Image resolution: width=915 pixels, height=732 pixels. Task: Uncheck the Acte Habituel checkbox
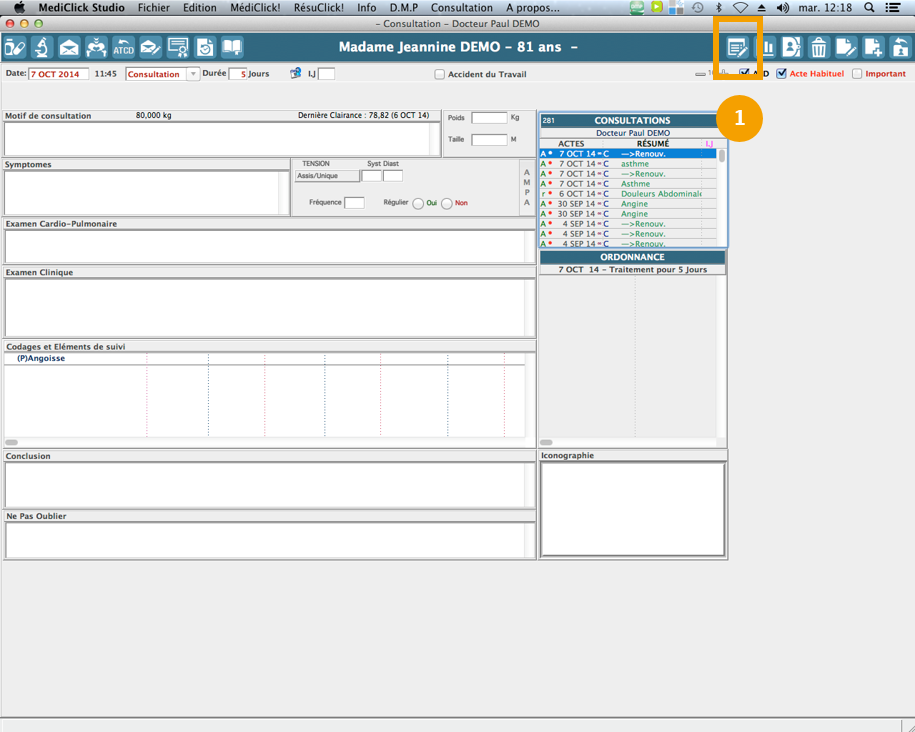tap(782, 74)
